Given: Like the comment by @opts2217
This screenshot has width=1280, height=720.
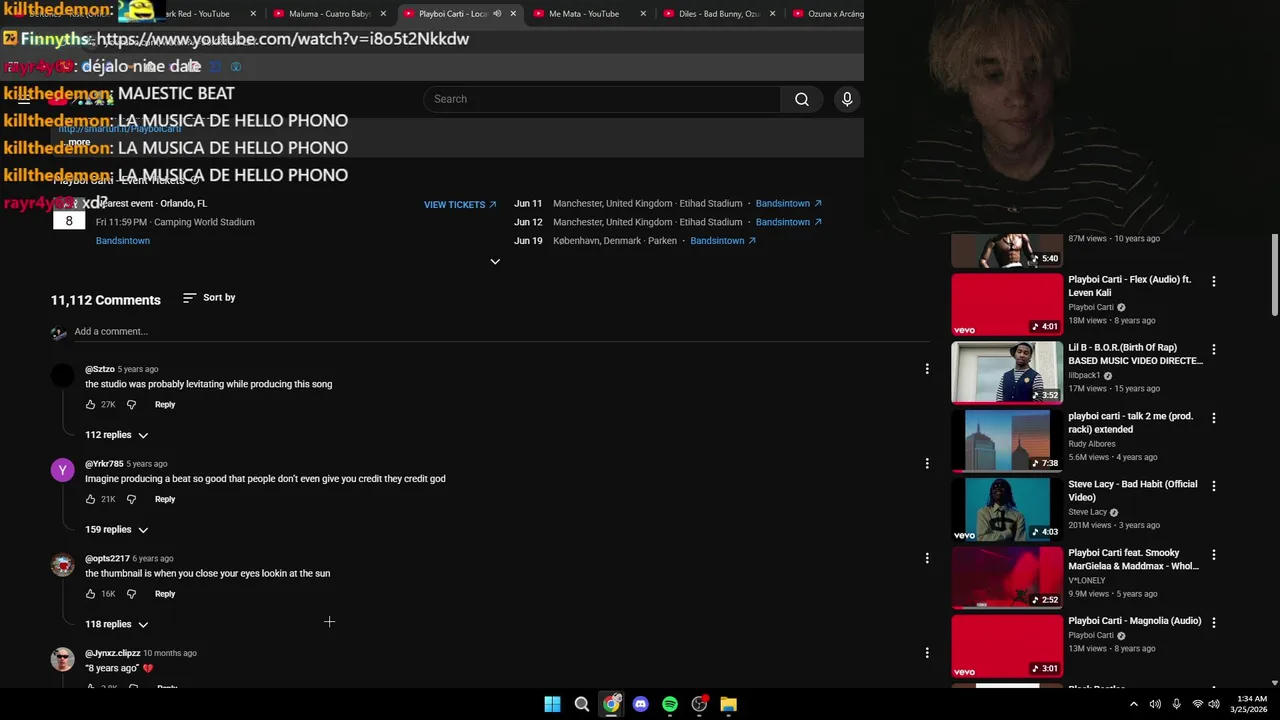Looking at the screenshot, I should 90,594.
